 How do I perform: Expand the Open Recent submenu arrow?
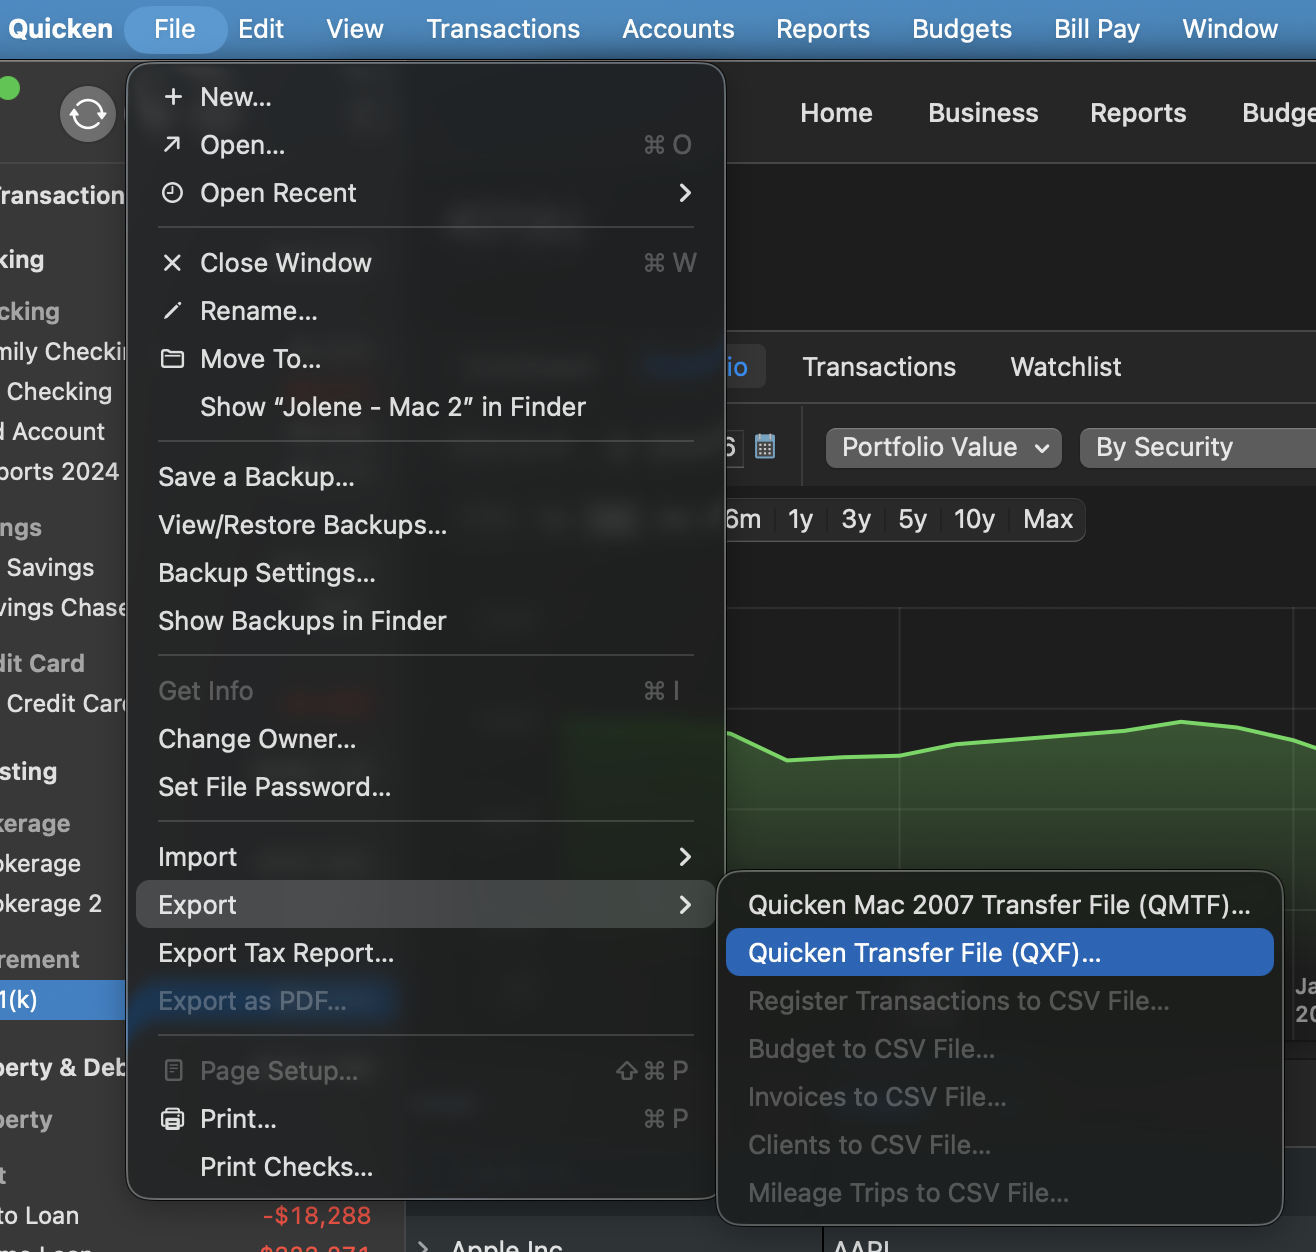click(x=685, y=192)
